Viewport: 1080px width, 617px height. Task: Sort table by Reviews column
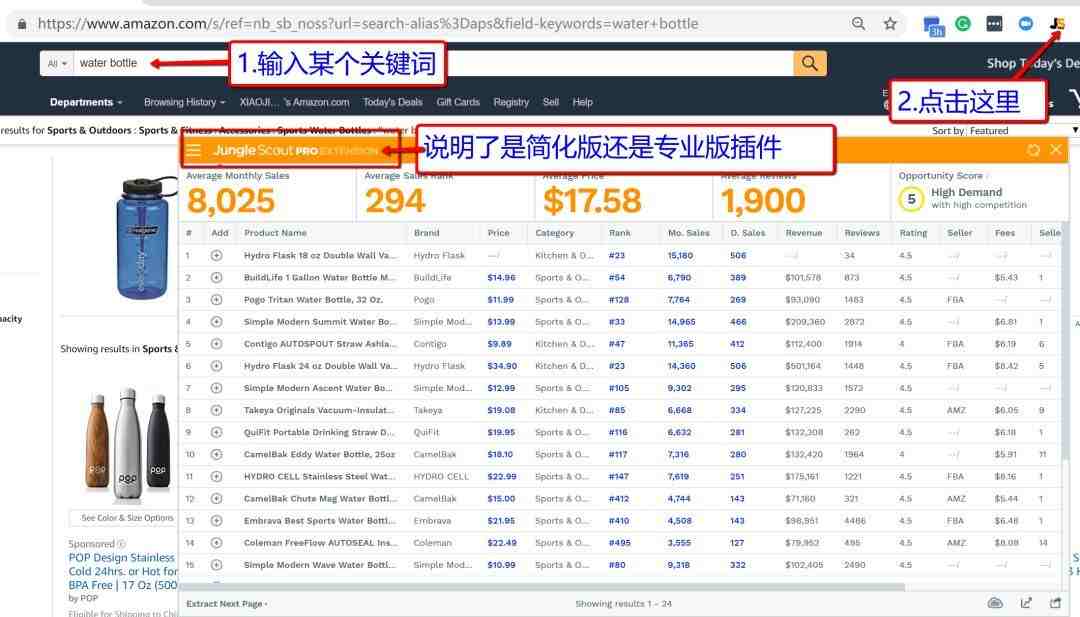tap(862, 233)
